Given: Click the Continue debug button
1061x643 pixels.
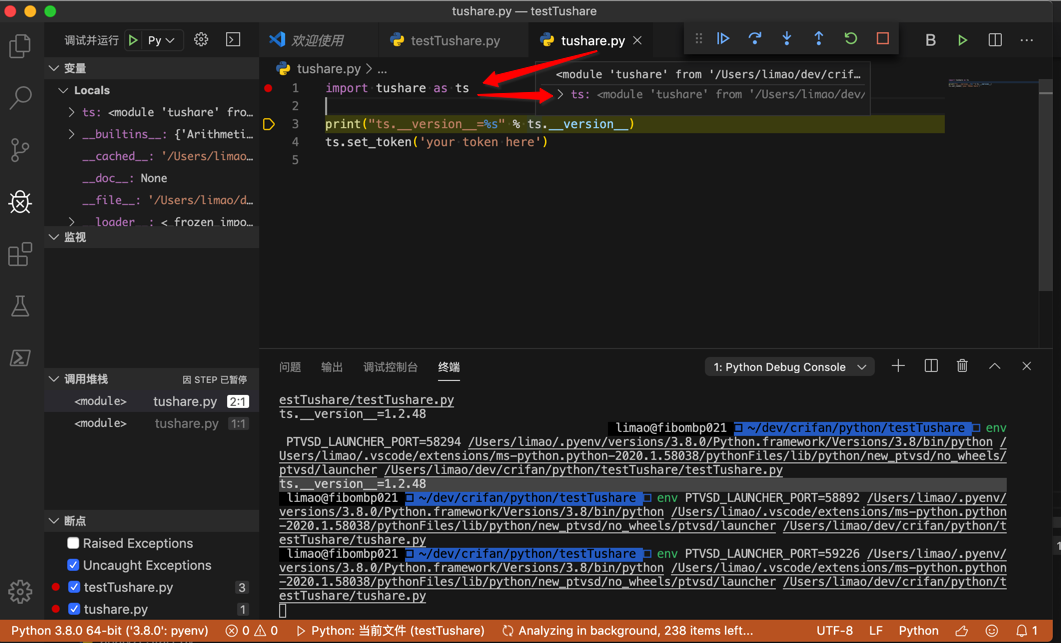Looking at the screenshot, I should coord(723,39).
